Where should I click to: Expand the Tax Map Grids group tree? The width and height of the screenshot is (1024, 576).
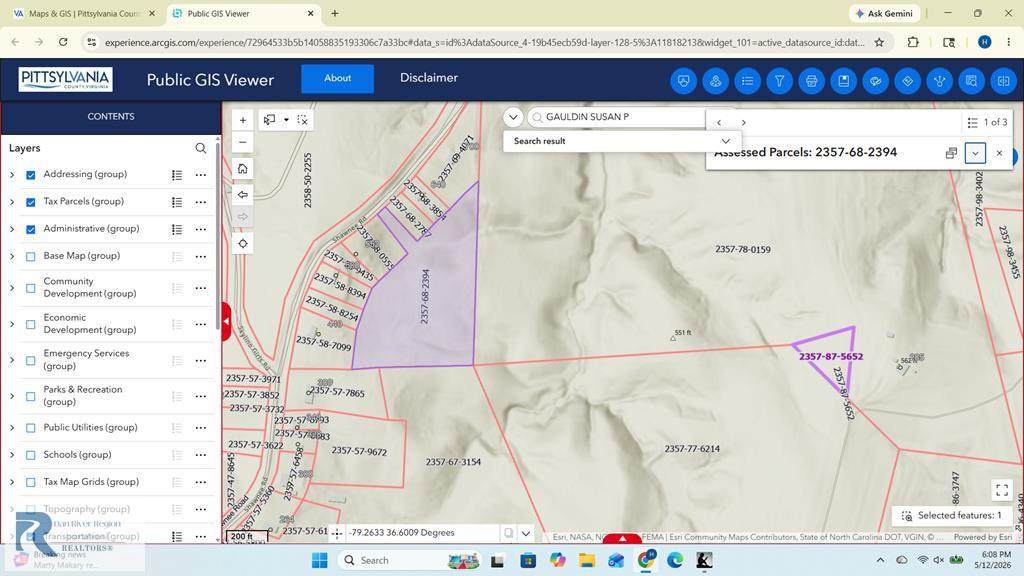(x=12, y=483)
